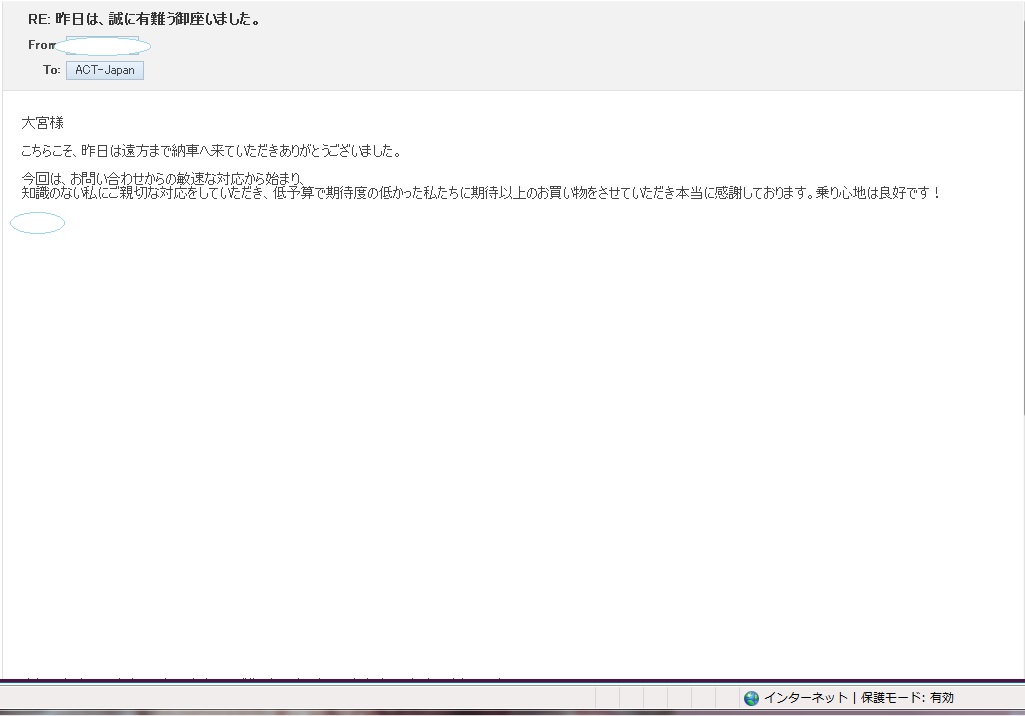The height and width of the screenshot is (716, 1025).
Task: Click the ACT-Japan recipient chip
Action: point(105,70)
